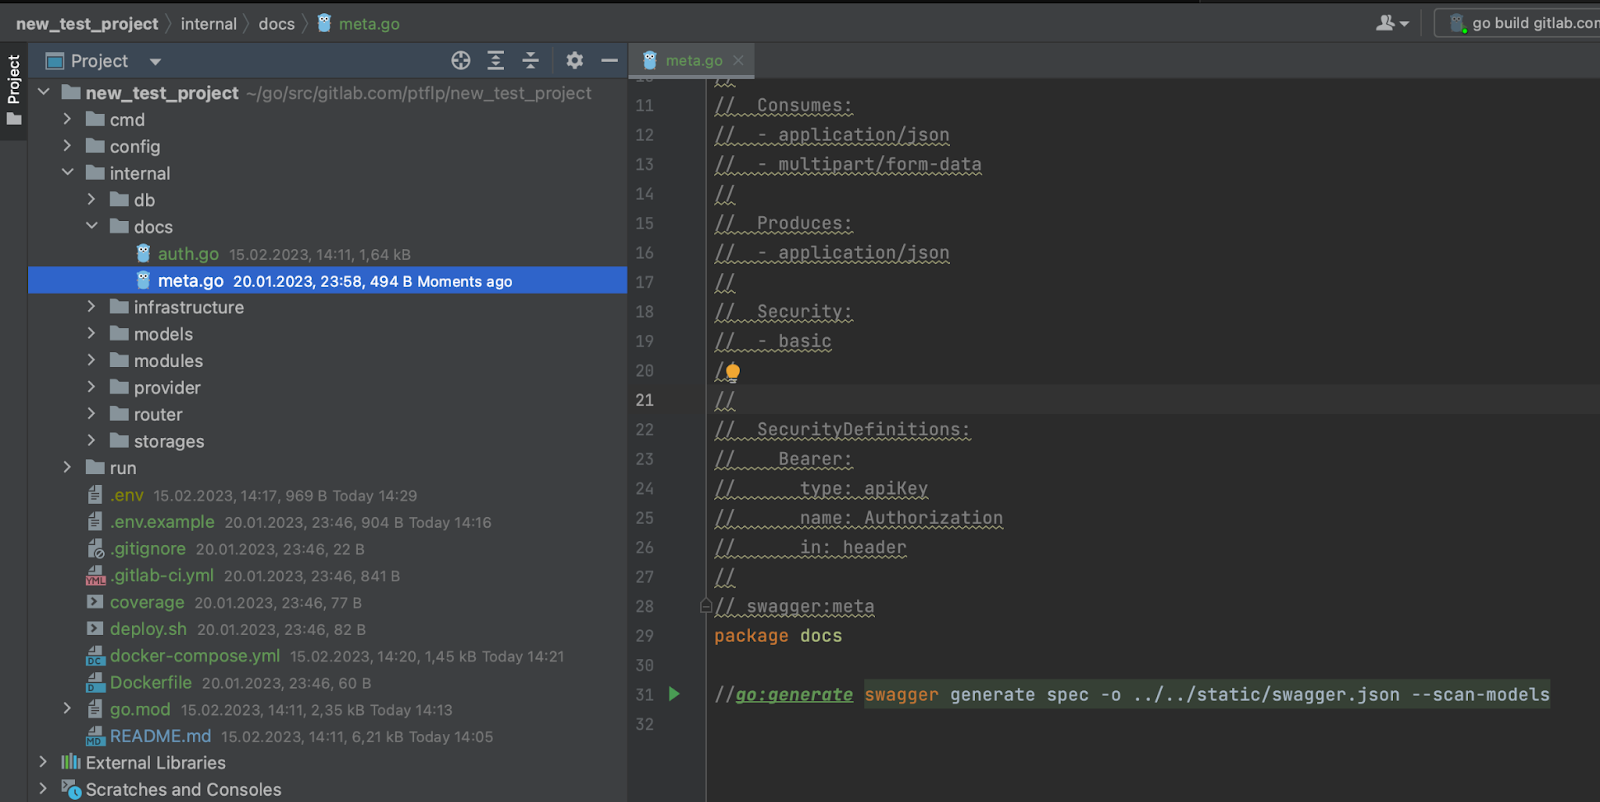Open the Project view dropdown
The height and width of the screenshot is (802, 1600).
pos(155,62)
